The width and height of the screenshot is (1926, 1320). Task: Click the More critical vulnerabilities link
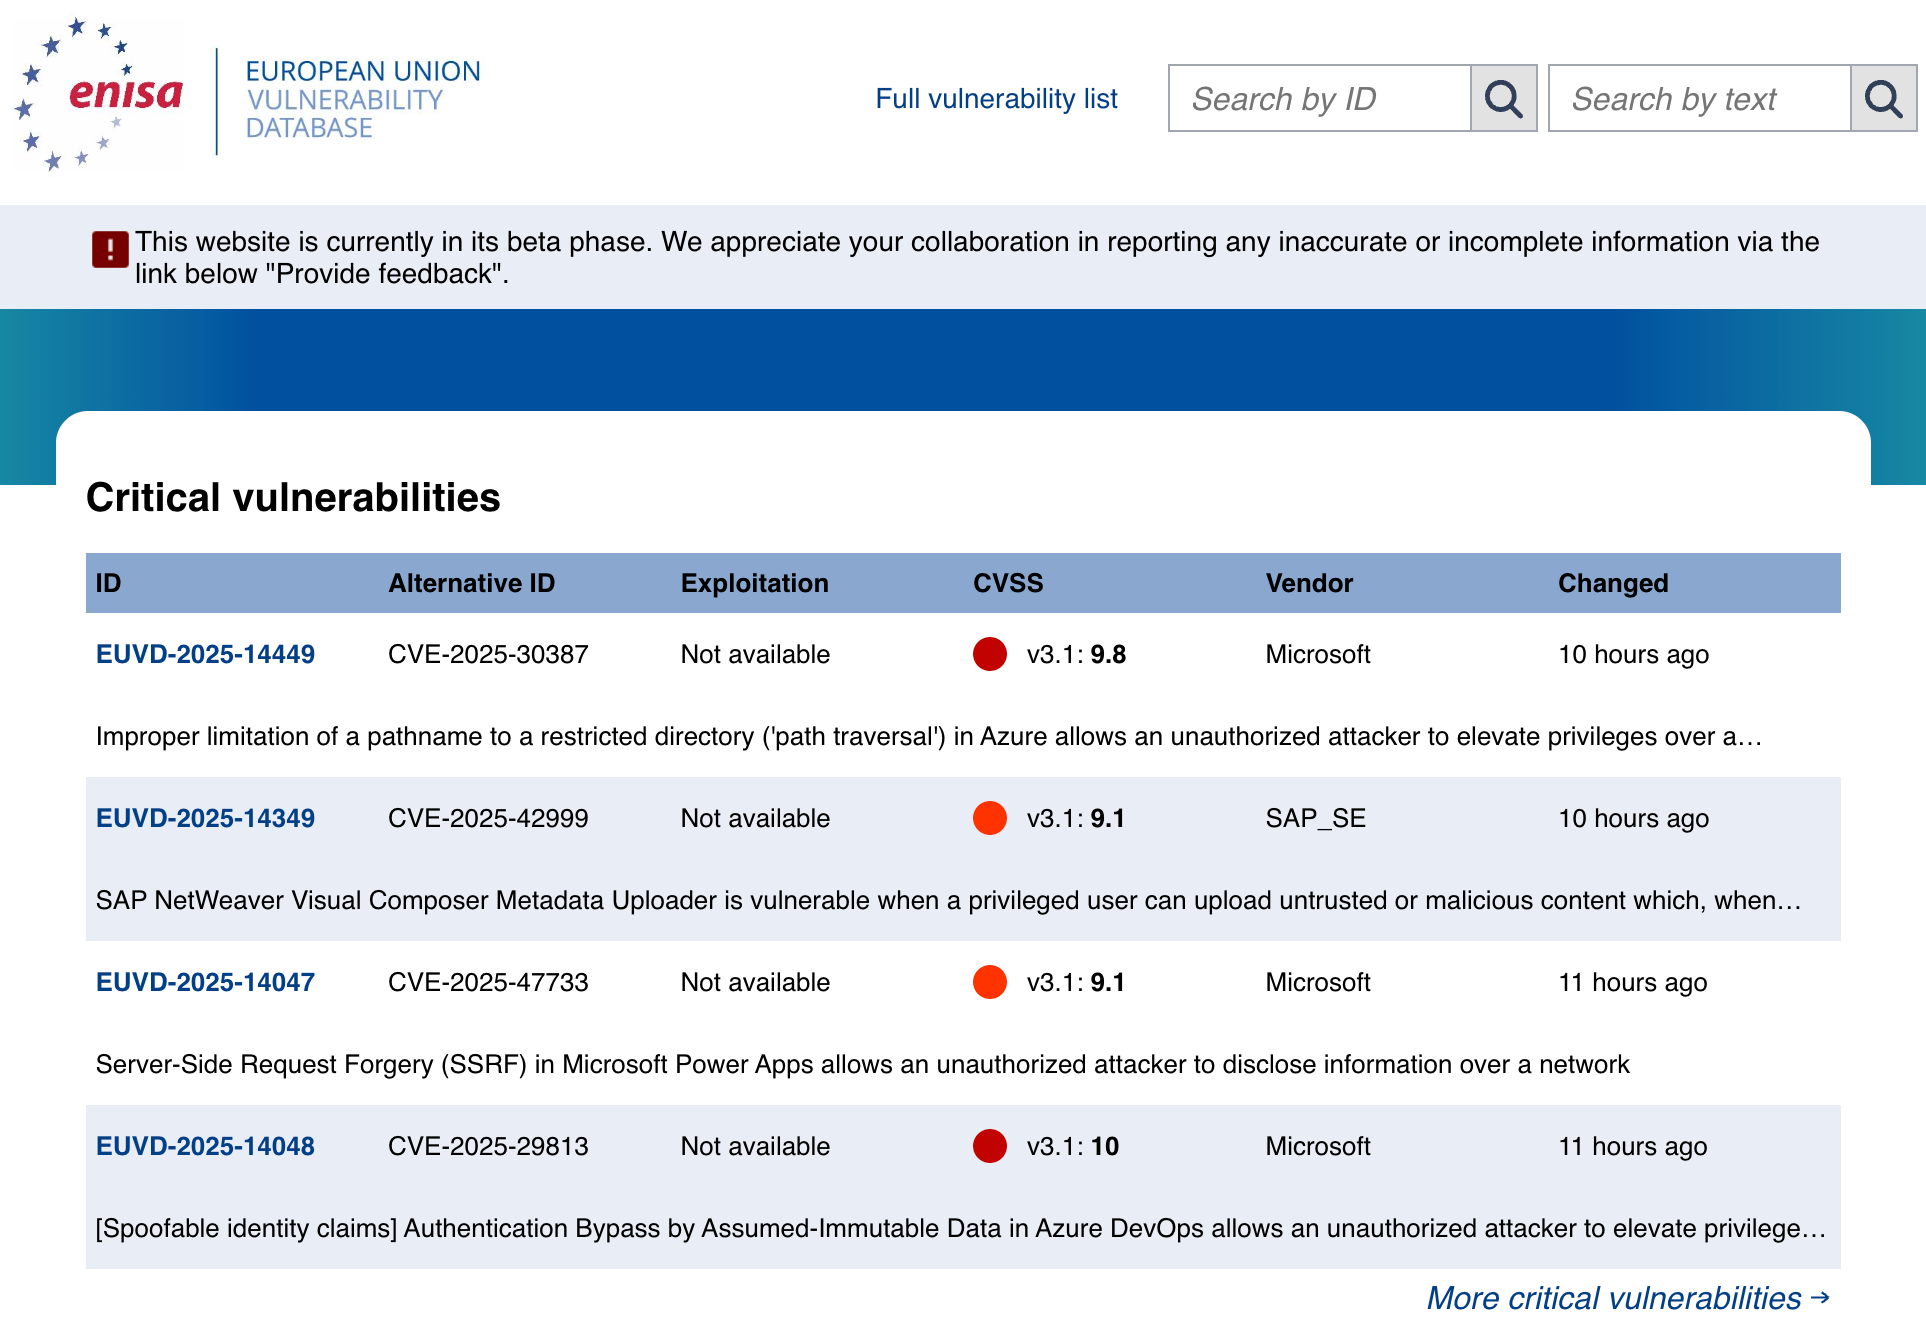click(x=1613, y=1298)
